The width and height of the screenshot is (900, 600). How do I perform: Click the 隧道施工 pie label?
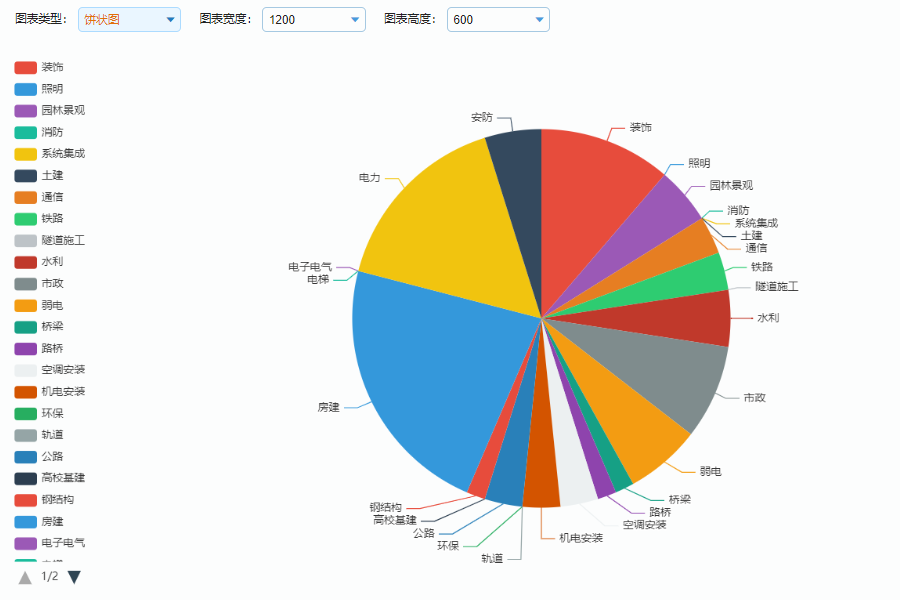coord(777,287)
